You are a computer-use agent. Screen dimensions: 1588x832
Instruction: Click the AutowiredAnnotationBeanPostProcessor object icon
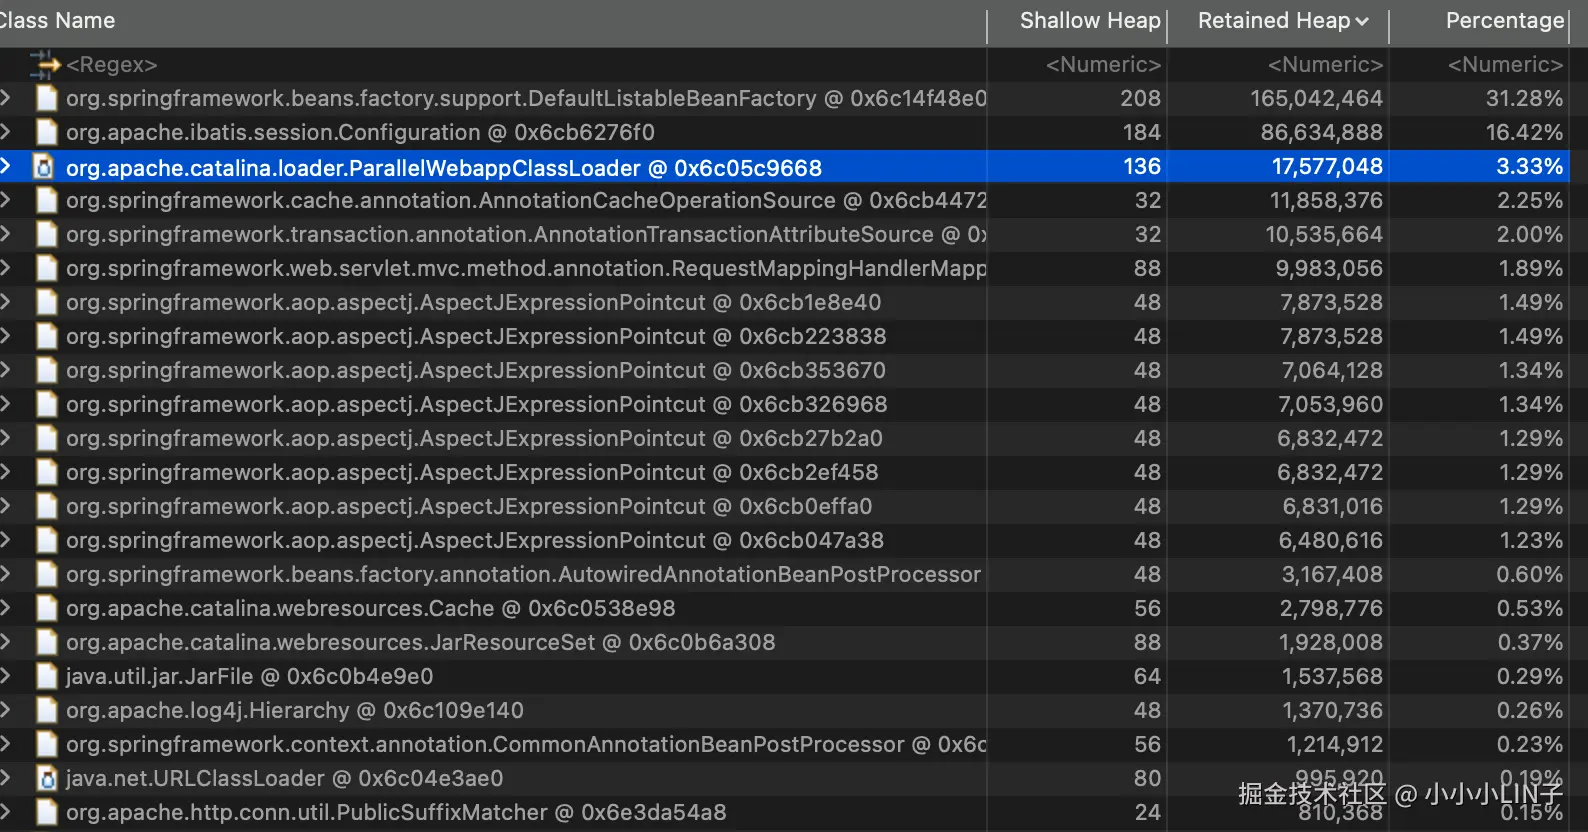(46, 574)
